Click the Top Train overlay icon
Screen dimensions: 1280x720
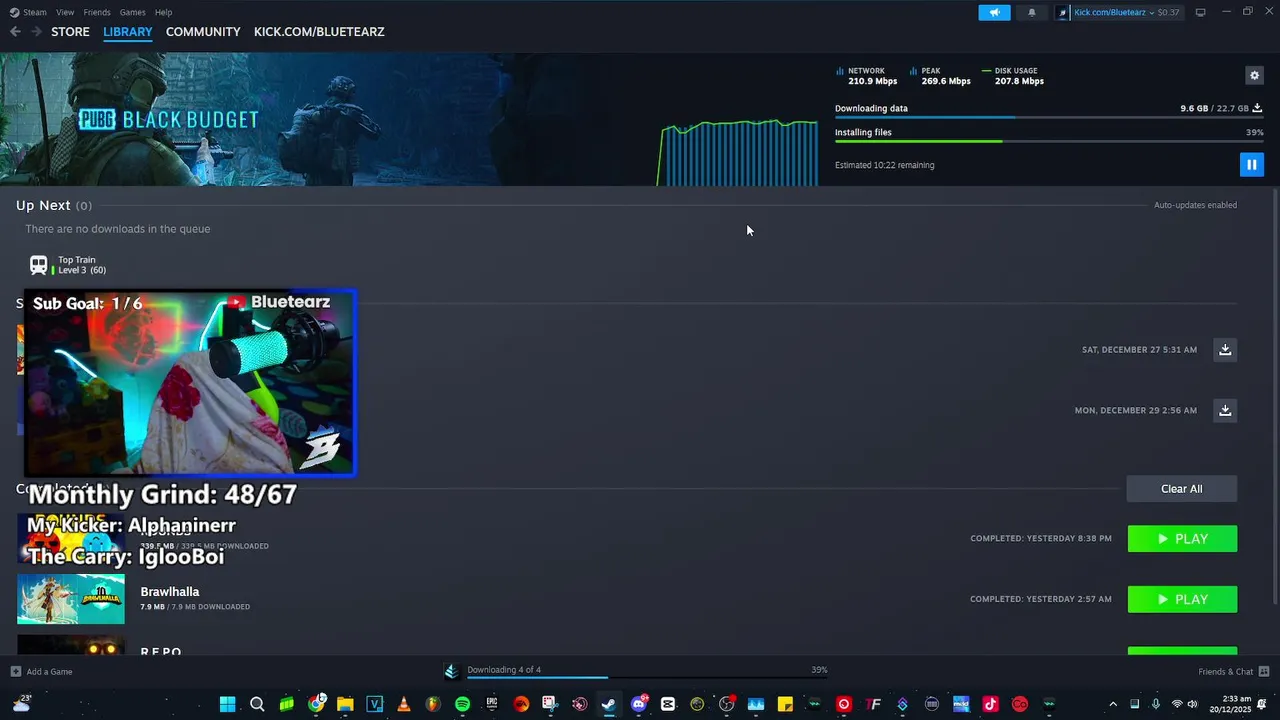(38, 265)
